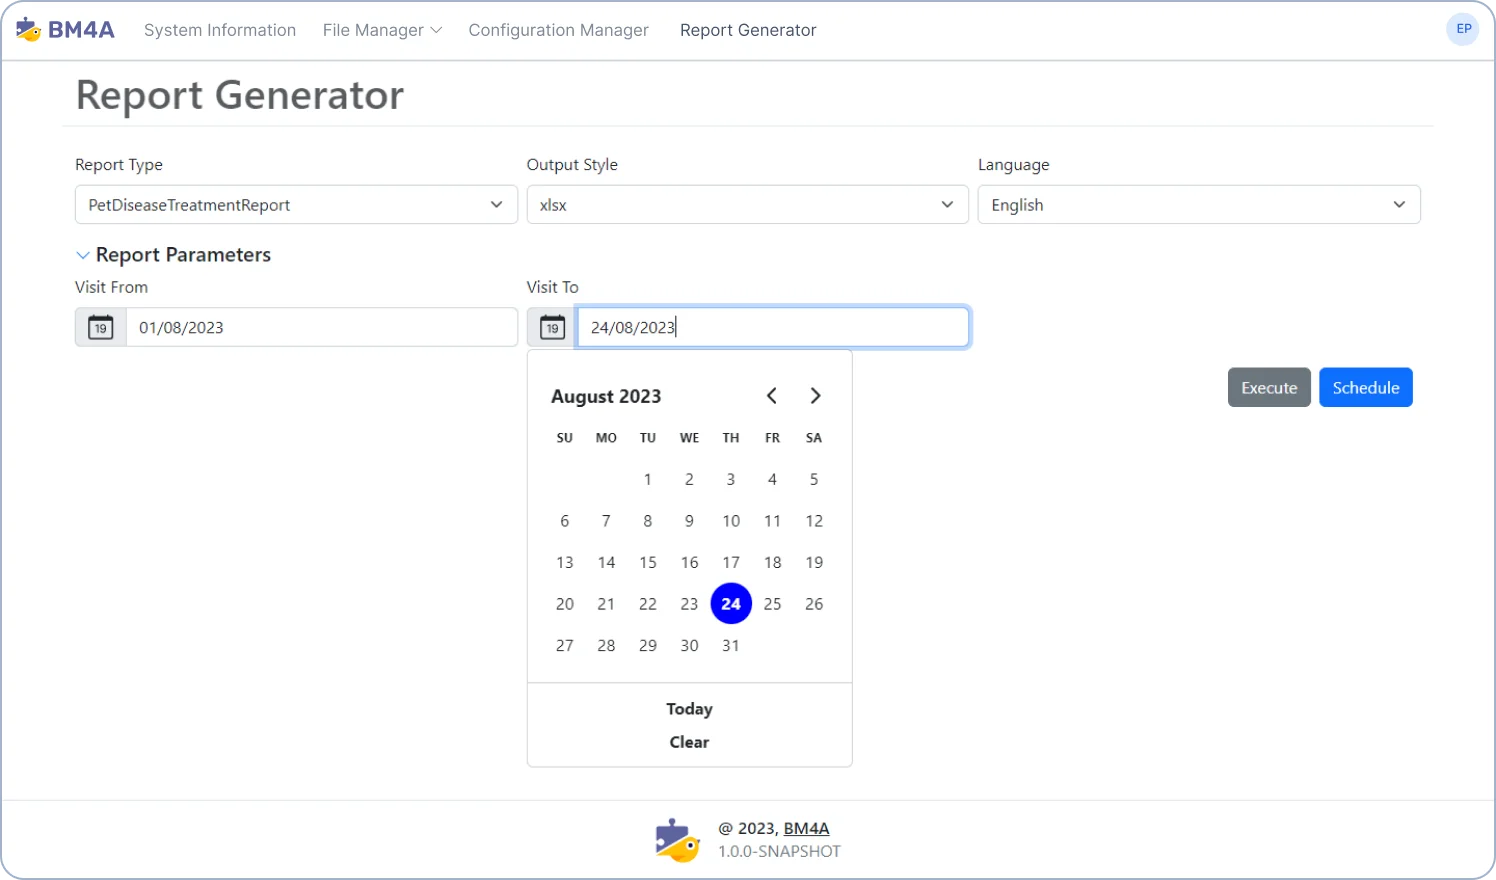Viewport: 1496px width, 880px height.
Task: Open the Output Style dropdown
Action: point(748,205)
